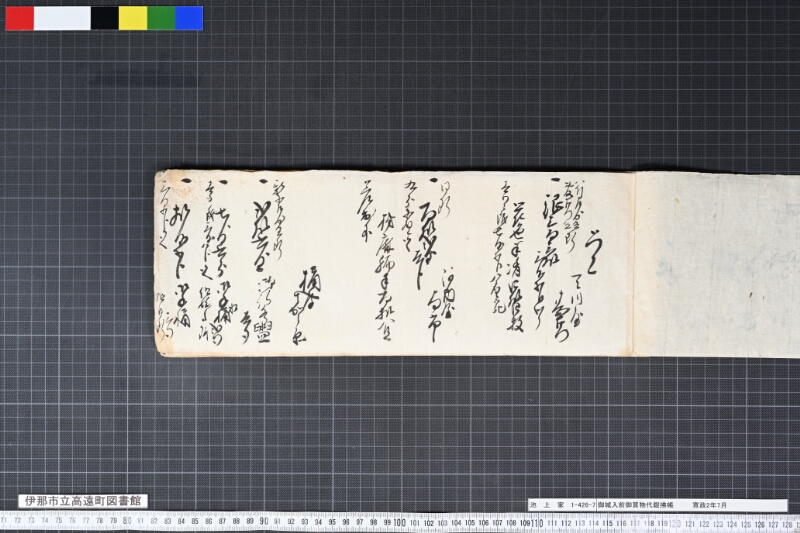Click the ruler mark 90
Image resolution: width=800 pixels, height=533 pixels.
pos(264,521)
